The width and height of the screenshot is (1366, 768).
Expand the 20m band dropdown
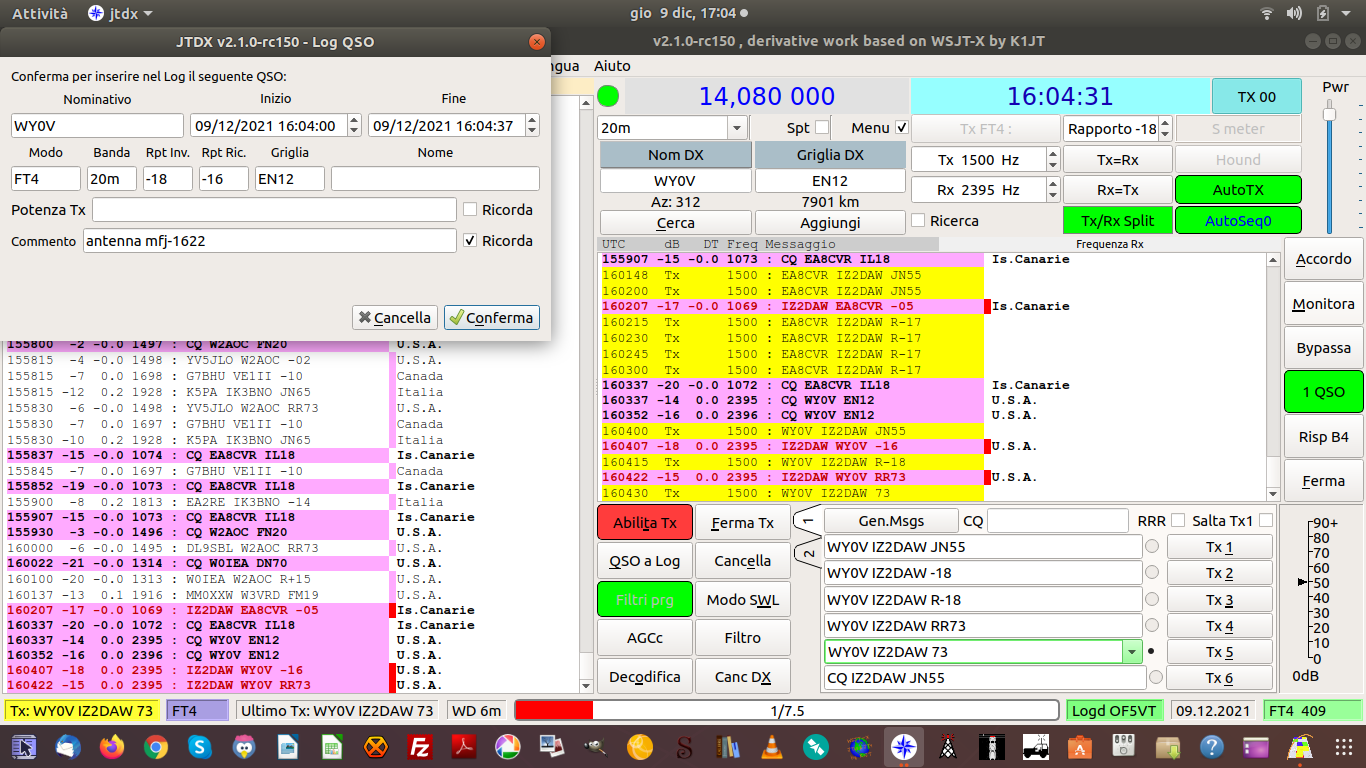(737, 128)
